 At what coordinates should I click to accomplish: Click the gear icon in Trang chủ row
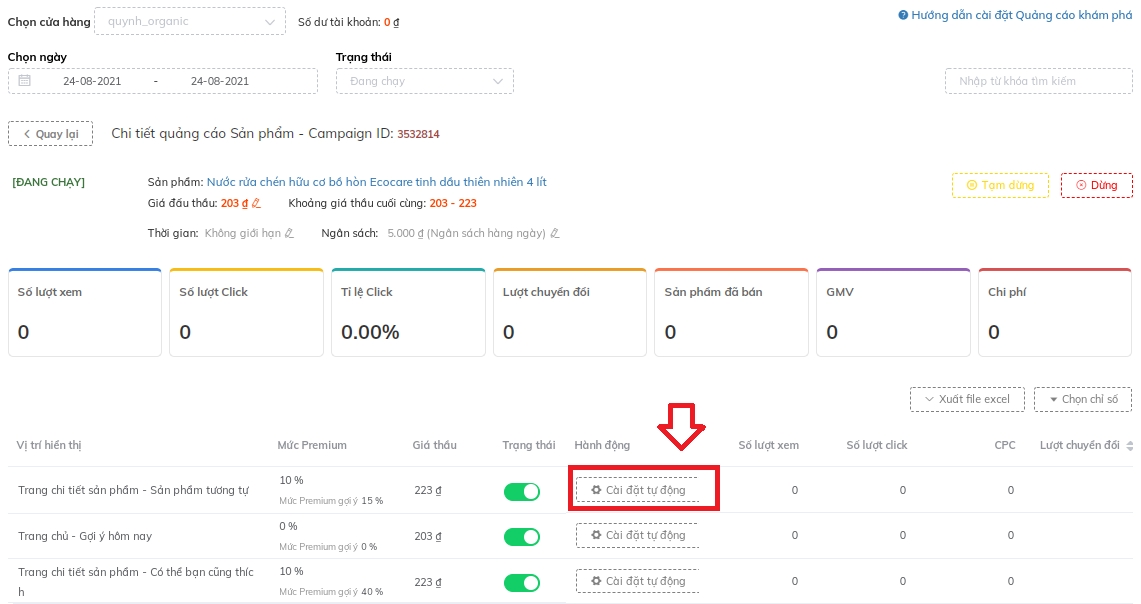[x=597, y=536]
